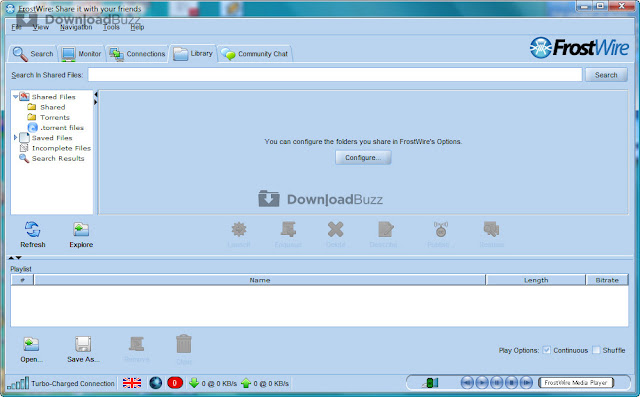Image resolution: width=640 pixels, height=397 pixels.
Task: Click the Search button beside the search field
Action: pyautogui.click(x=606, y=75)
